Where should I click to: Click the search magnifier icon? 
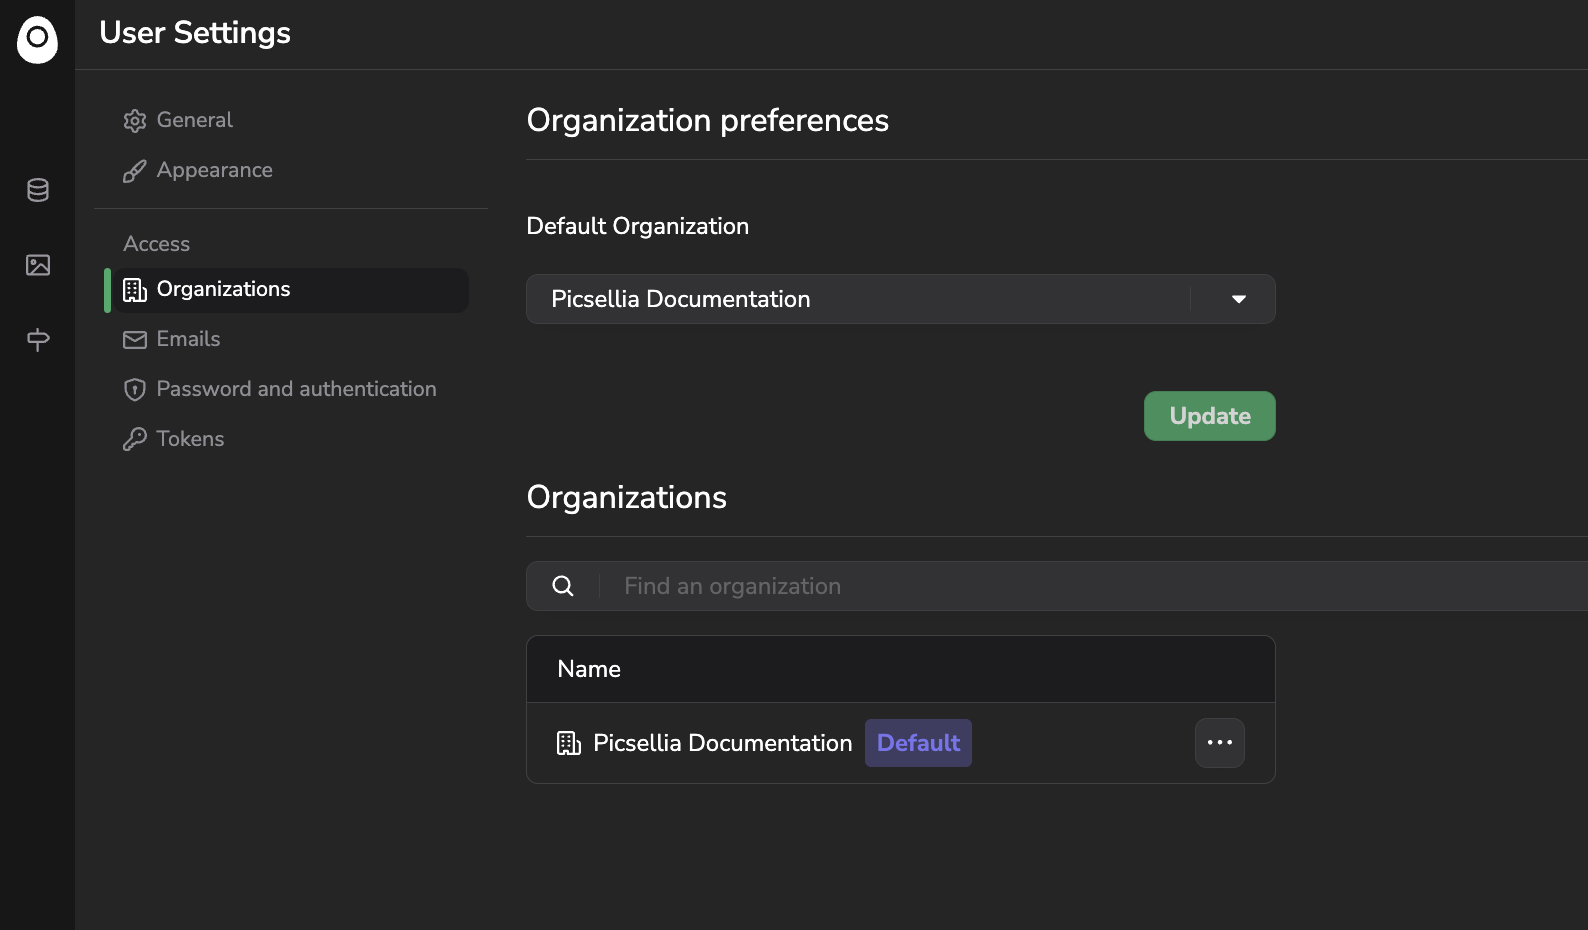point(563,586)
